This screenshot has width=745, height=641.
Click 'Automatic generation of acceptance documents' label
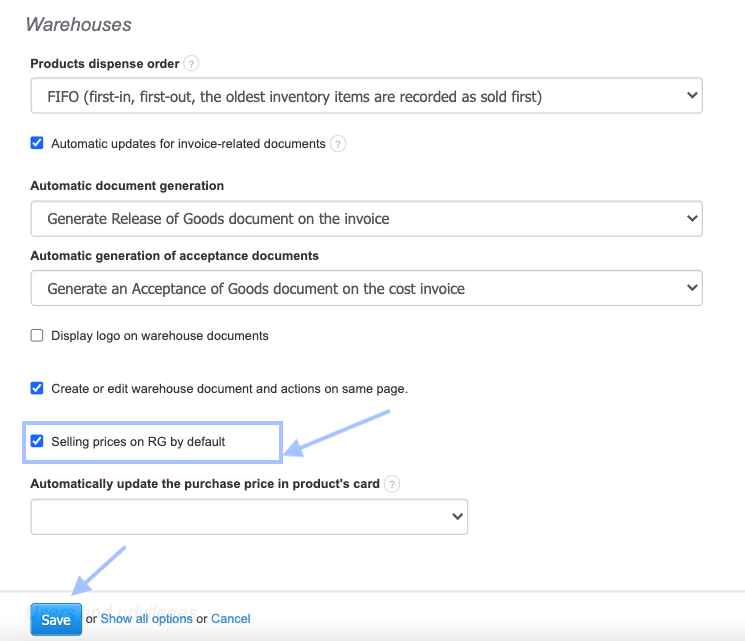(x=174, y=256)
